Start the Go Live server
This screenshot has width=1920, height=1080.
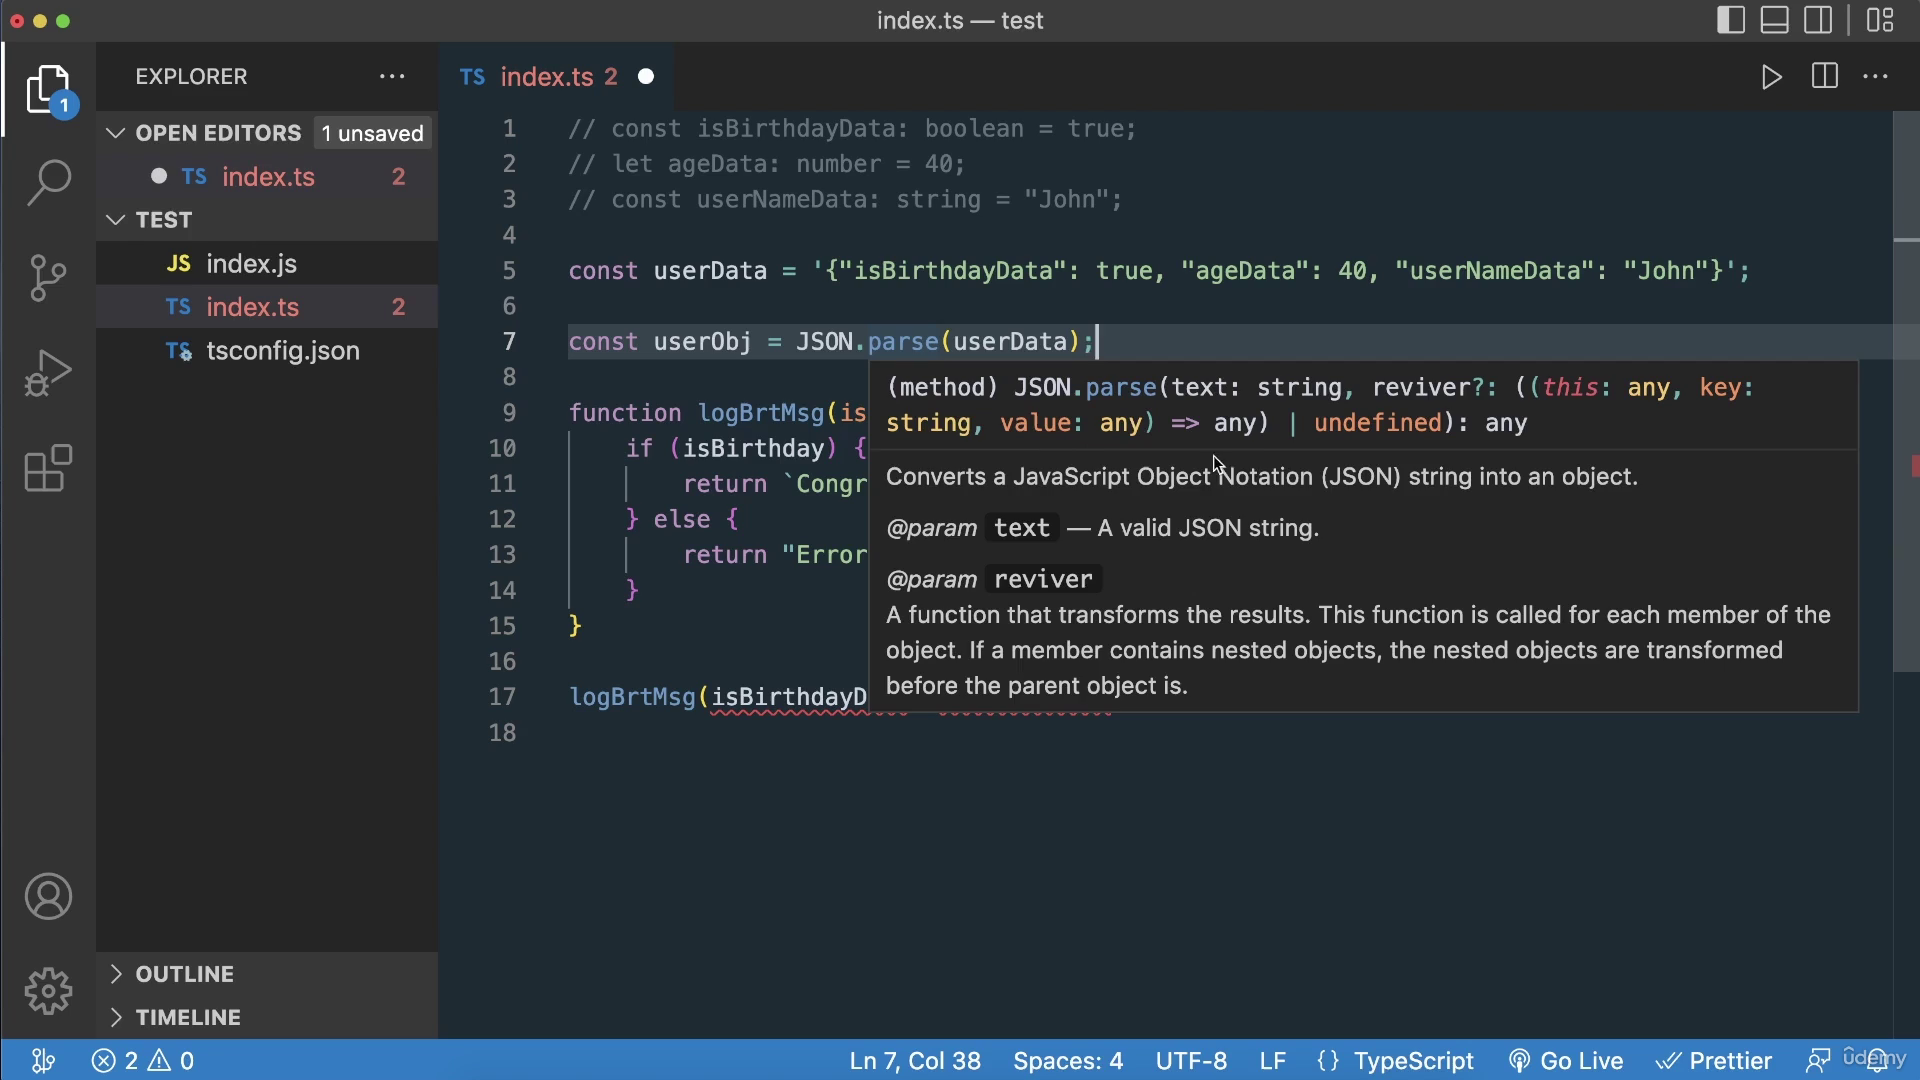(x=1567, y=1061)
